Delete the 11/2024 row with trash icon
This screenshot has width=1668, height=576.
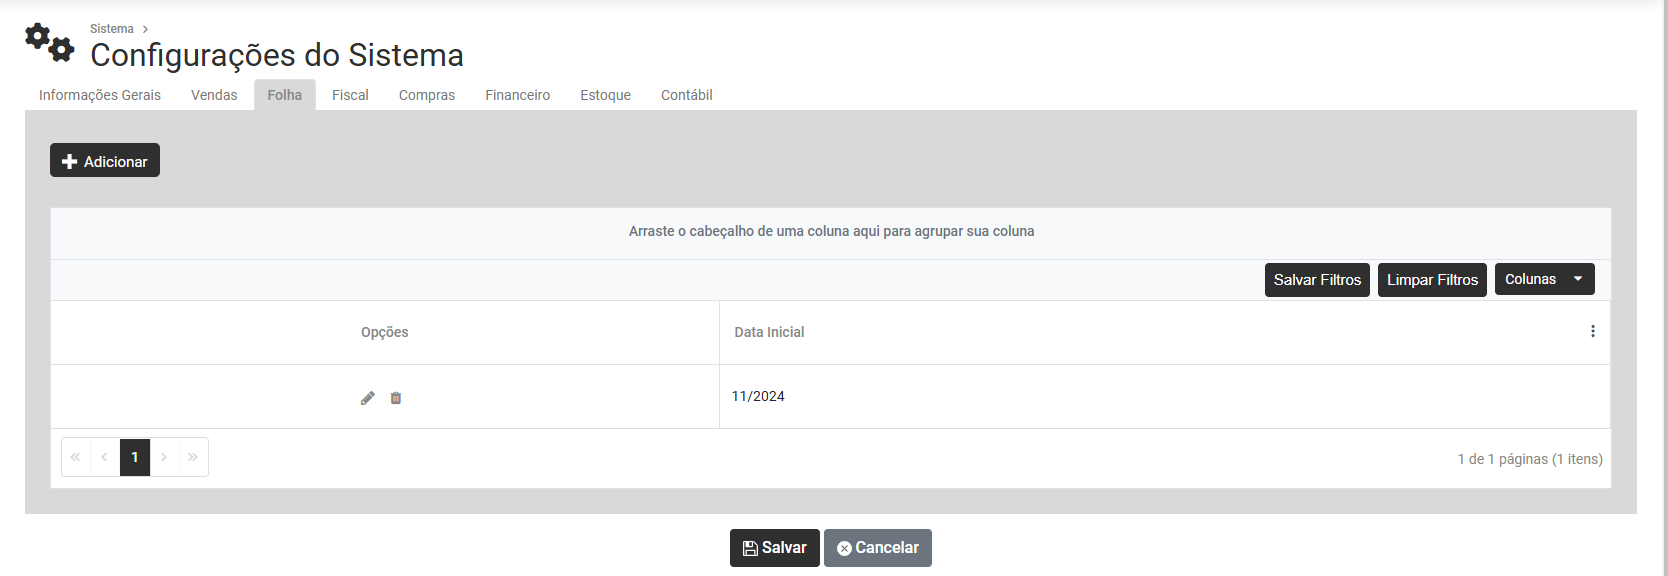(x=396, y=398)
